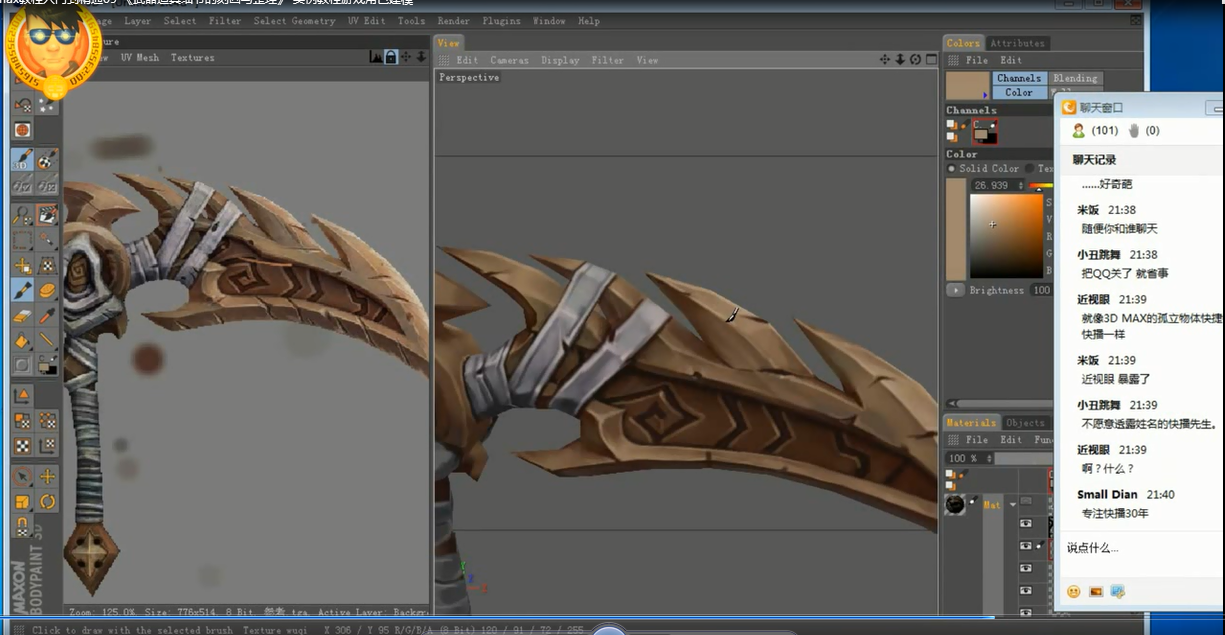Switch to the Colors tab
This screenshot has width=1225, height=635.
(x=964, y=43)
